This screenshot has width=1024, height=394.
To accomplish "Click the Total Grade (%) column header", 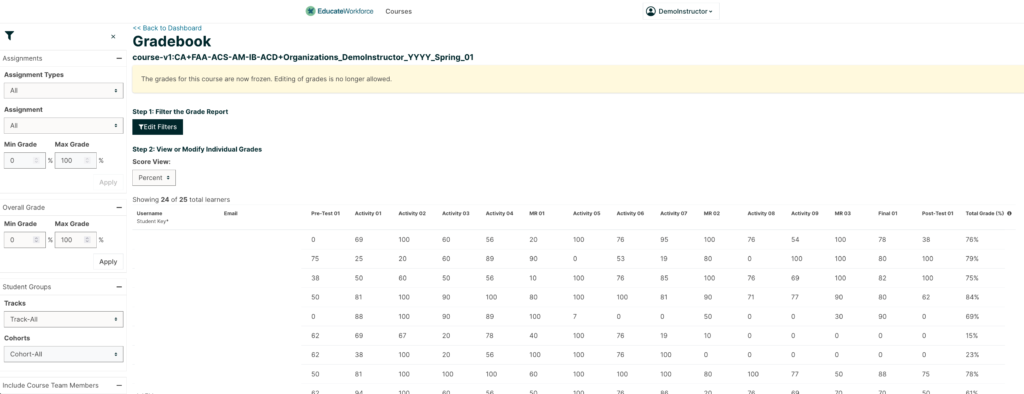I will pyautogui.click(x=985, y=213).
